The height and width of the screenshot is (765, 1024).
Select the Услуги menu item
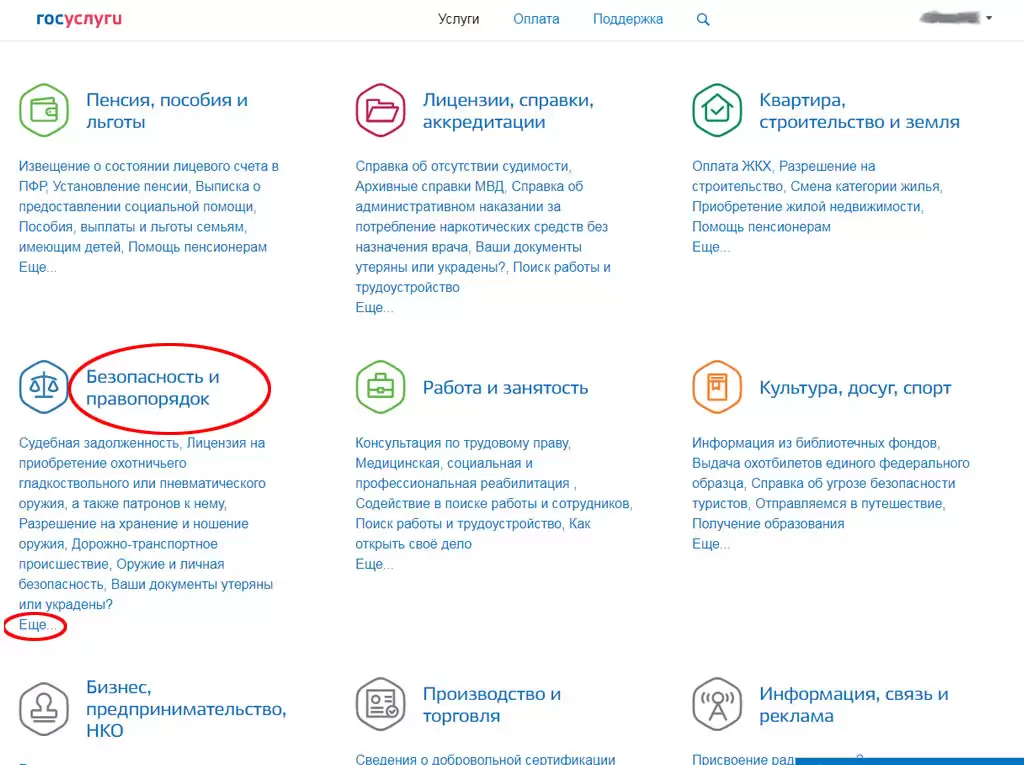tap(458, 19)
